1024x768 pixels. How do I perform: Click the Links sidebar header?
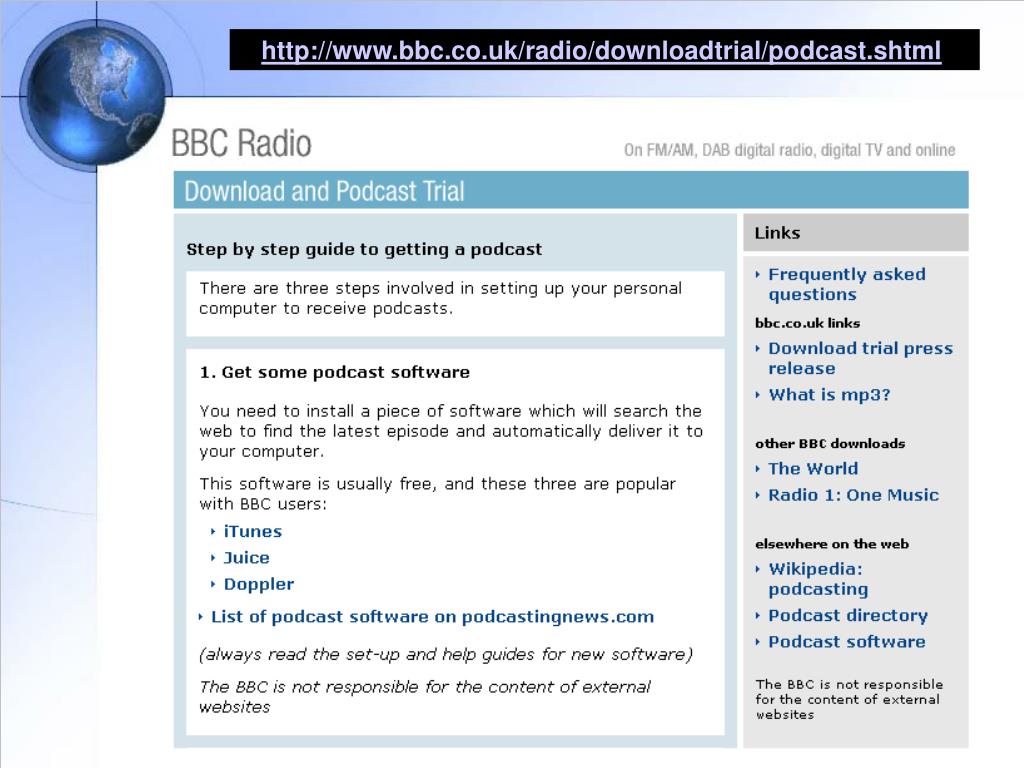point(856,232)
